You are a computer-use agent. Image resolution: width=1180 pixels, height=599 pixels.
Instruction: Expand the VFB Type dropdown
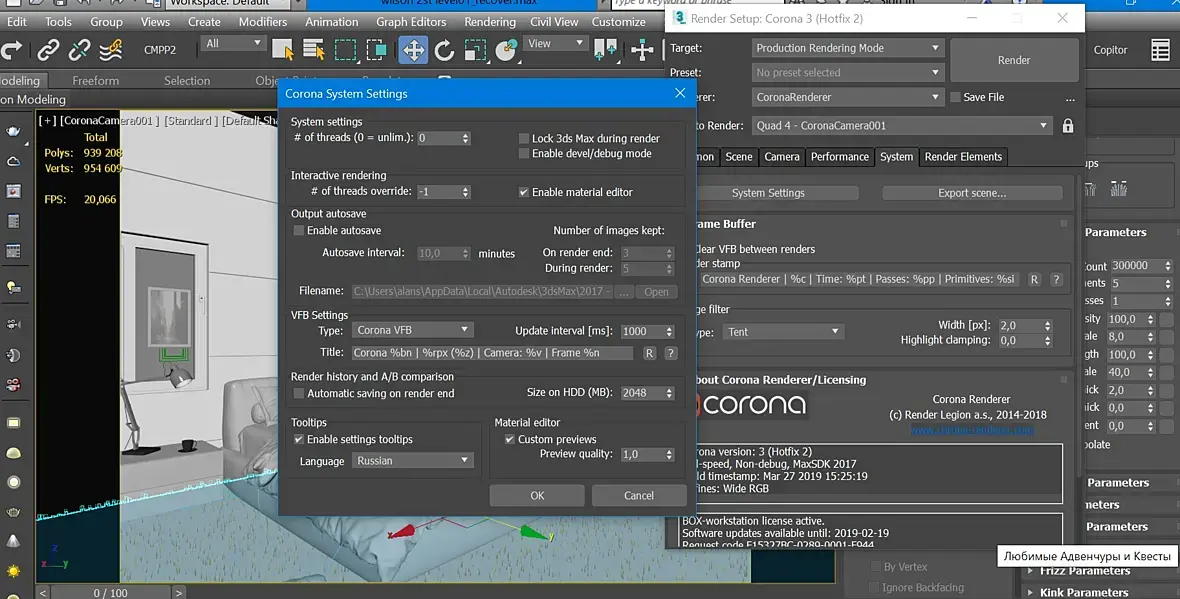pyautogui.click(x=412, y=330)
